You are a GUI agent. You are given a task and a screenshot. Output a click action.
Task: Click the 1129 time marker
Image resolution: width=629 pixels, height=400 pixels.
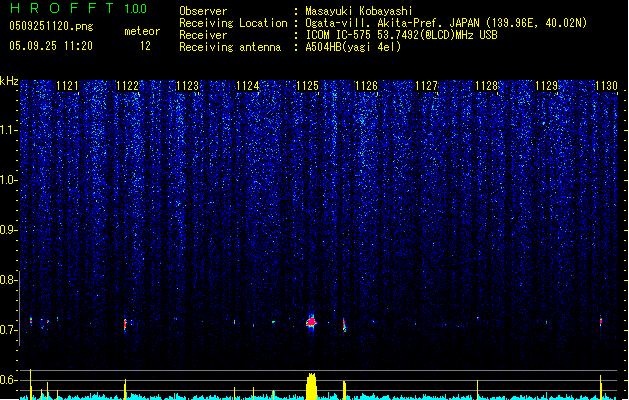click(x=546, y=86)
